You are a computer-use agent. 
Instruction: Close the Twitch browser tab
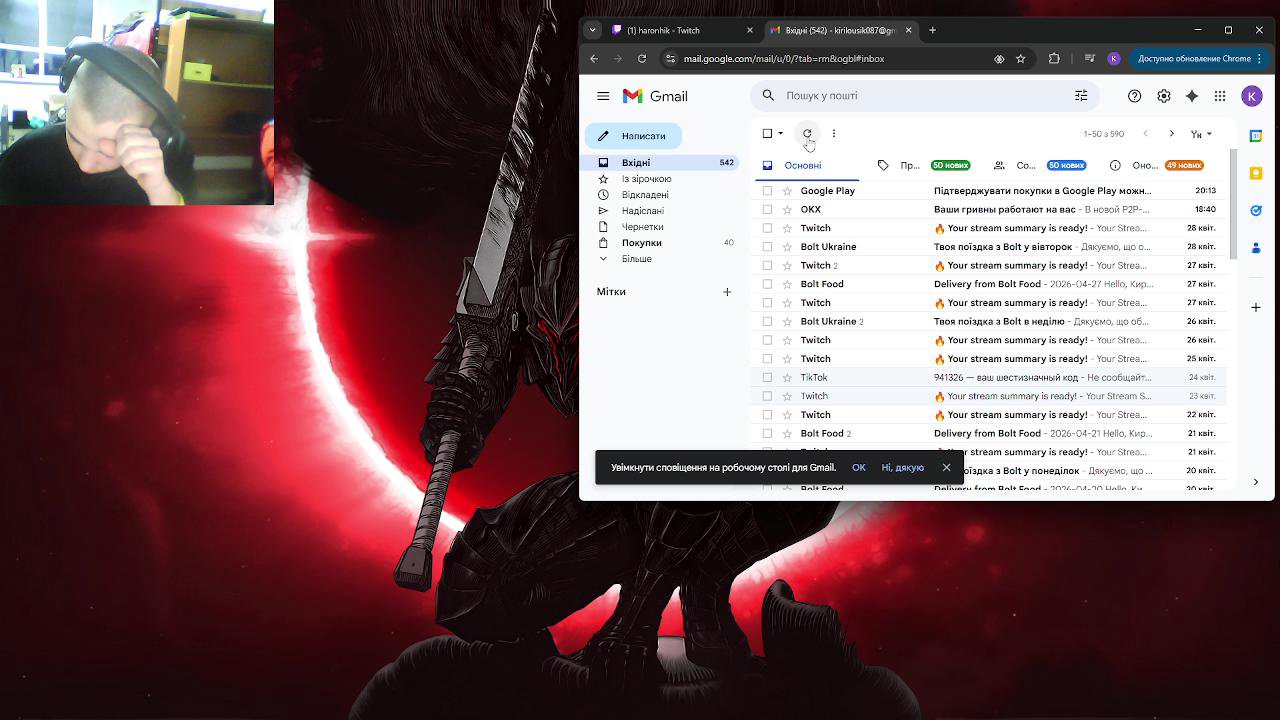coord(750,30)
